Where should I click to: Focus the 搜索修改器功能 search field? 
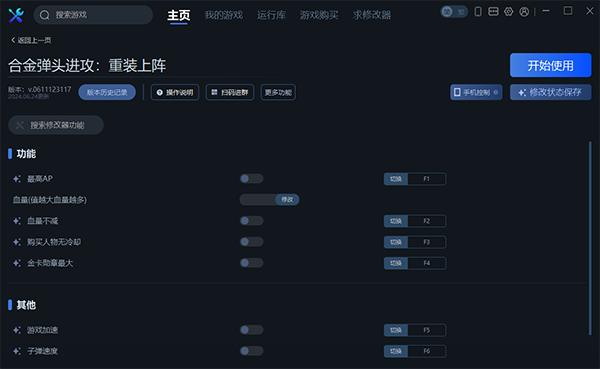(56, 125)
